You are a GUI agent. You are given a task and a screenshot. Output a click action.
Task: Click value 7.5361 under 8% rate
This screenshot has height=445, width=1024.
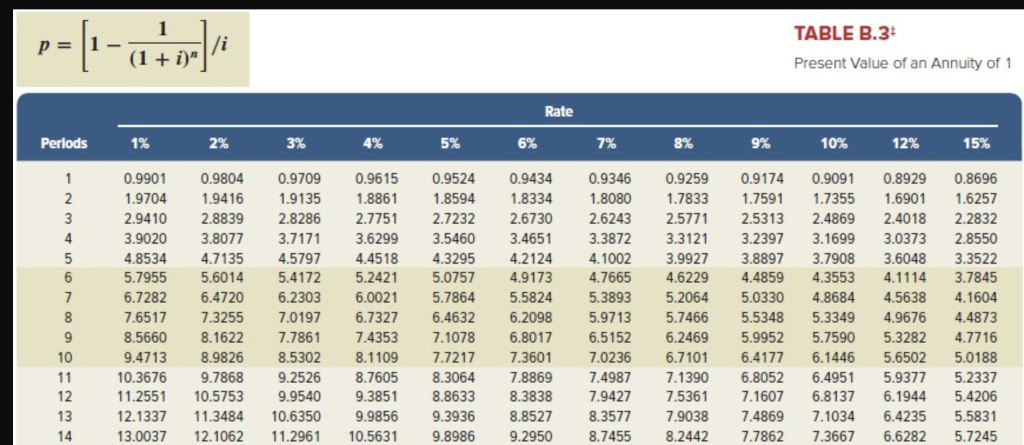coord(686,396)
